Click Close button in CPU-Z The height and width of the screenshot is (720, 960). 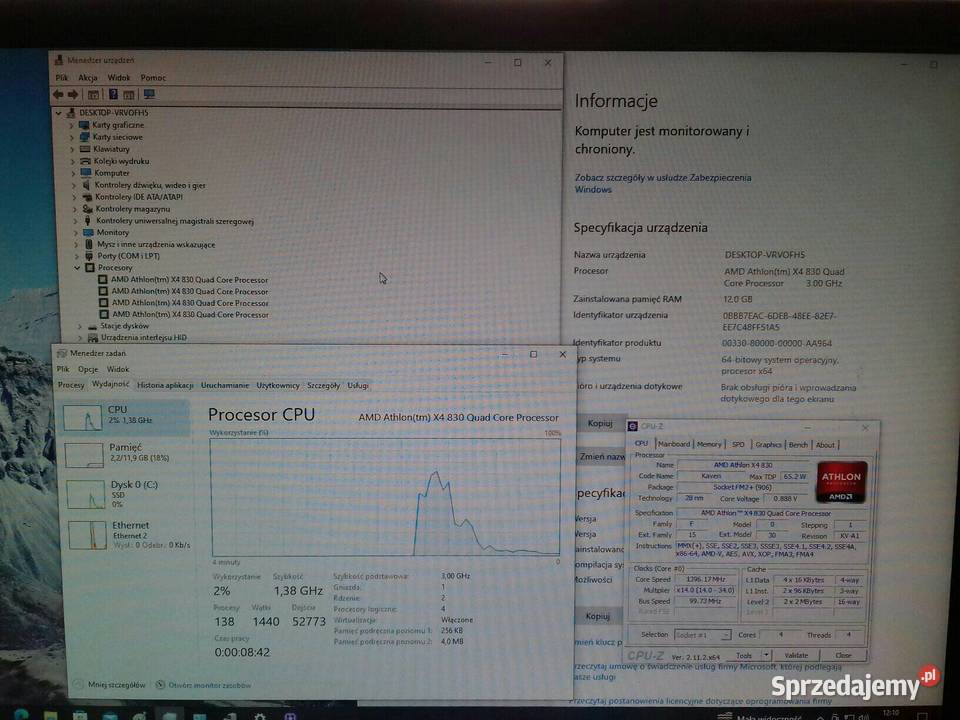click(843, 655)
